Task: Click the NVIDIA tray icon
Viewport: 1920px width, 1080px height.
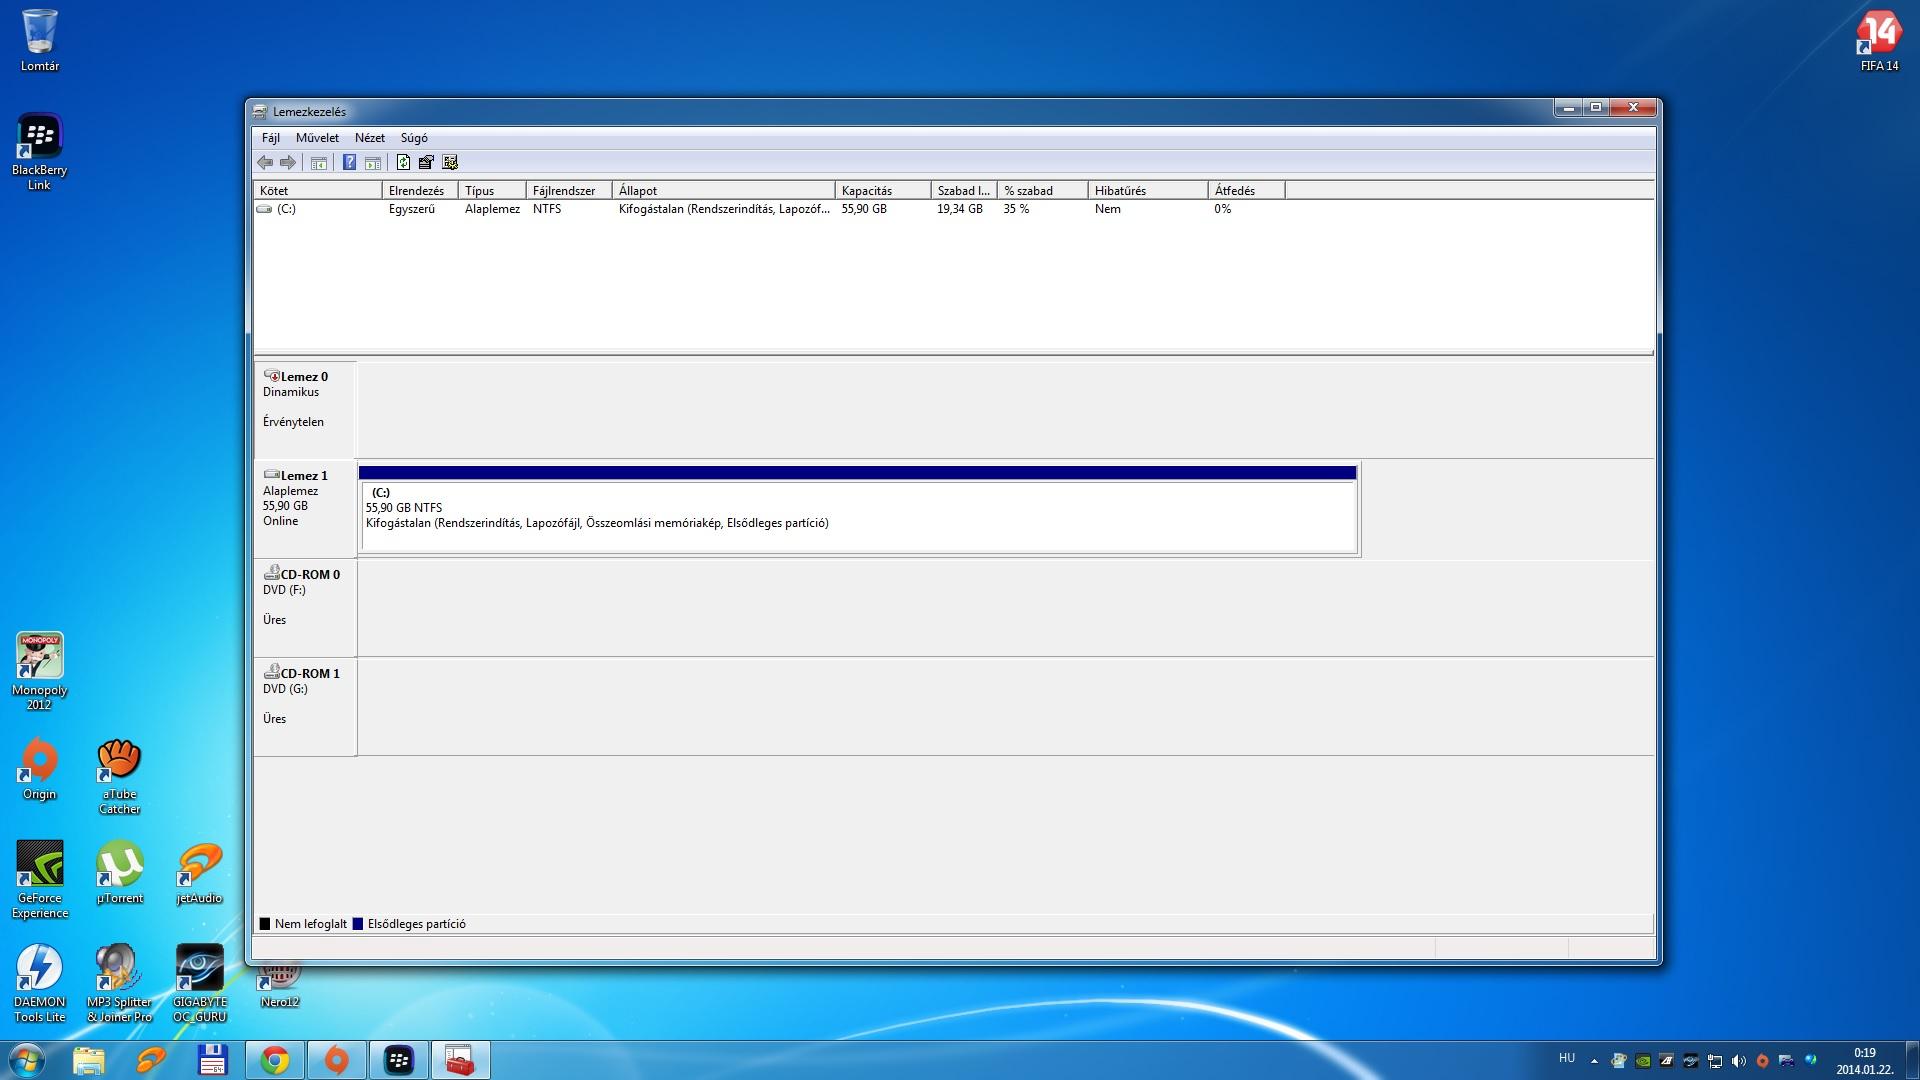Action: coord(1643,1061)
